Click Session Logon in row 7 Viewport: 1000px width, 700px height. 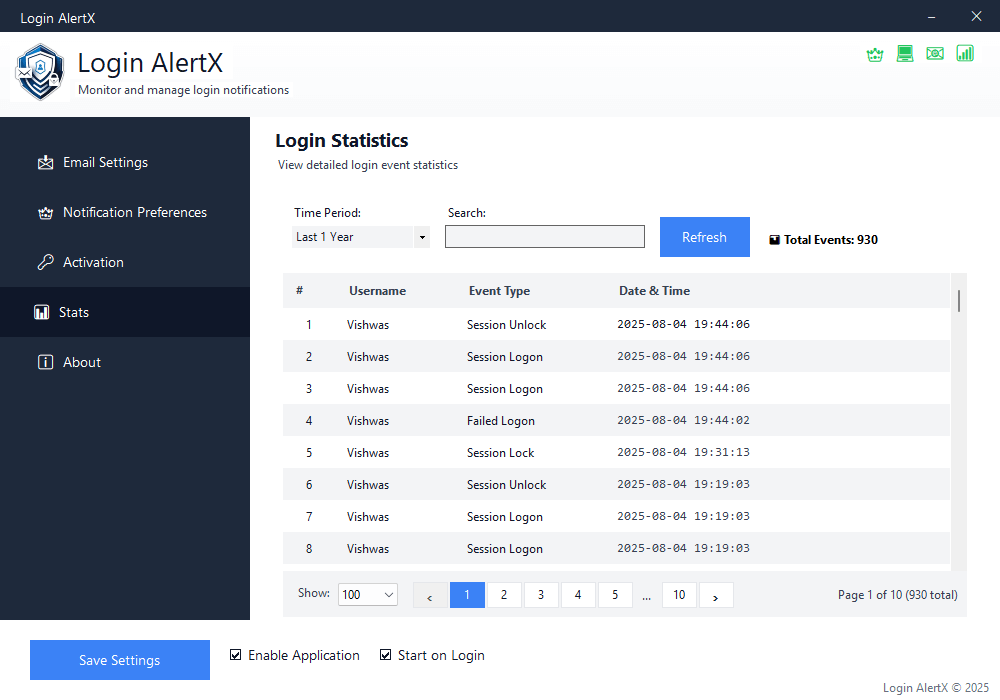pyautogui.click(x=504, y=517)
